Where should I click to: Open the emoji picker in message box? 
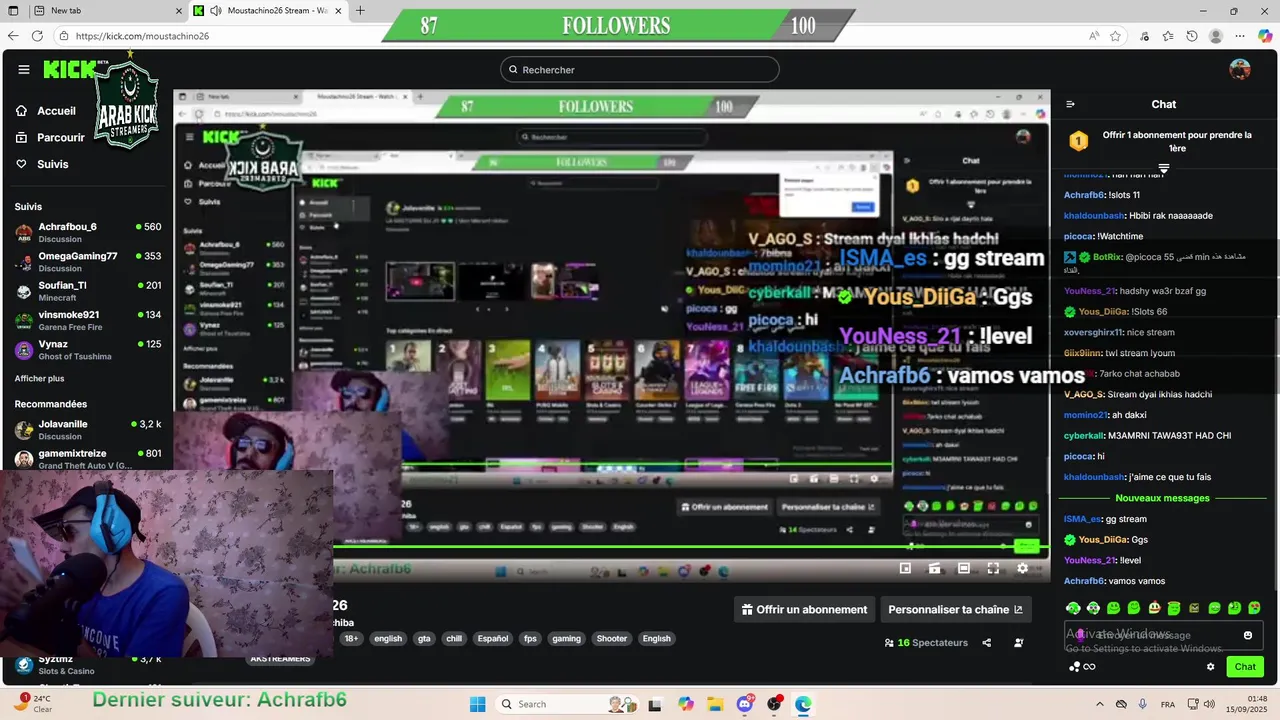pos(1248,635)
